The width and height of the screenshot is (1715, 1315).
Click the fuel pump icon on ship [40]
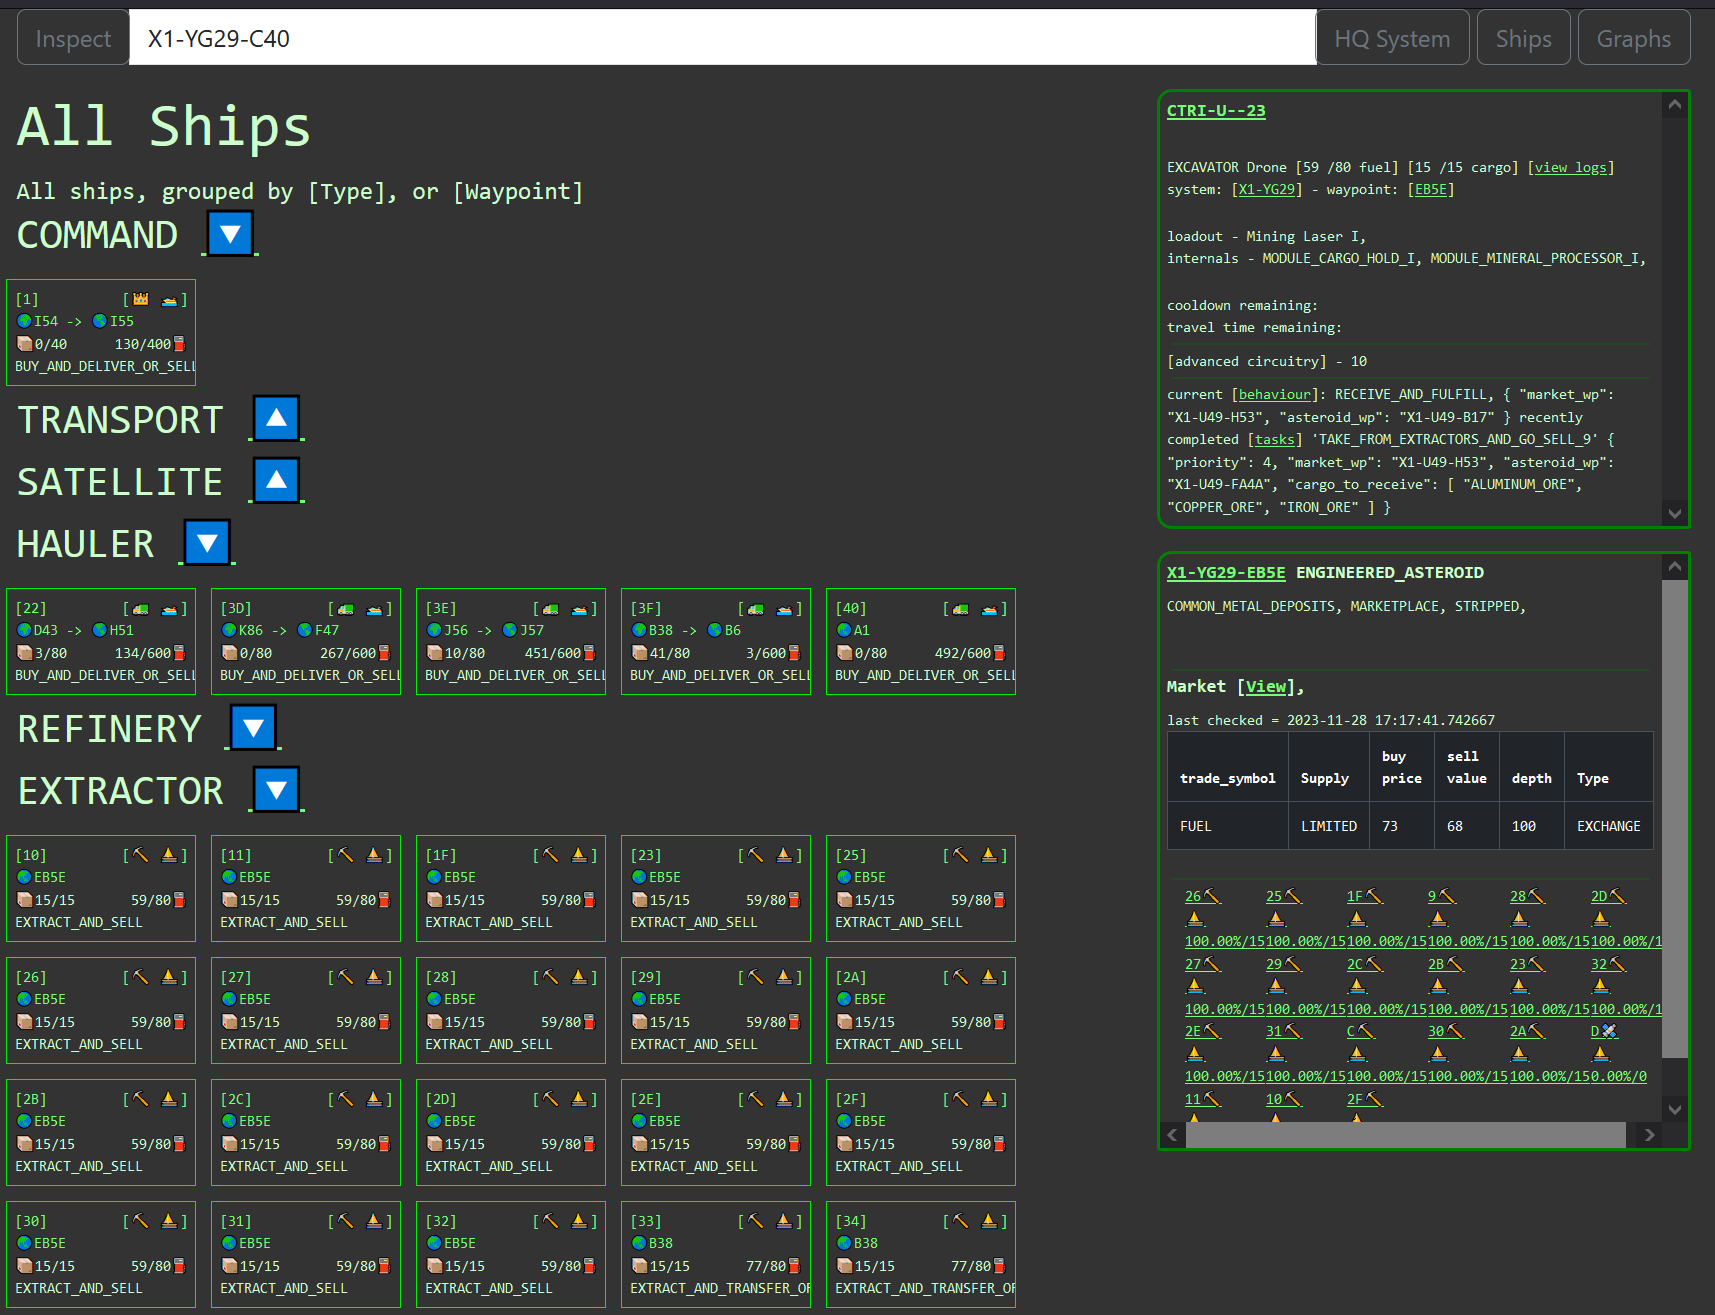coord(999,652)
